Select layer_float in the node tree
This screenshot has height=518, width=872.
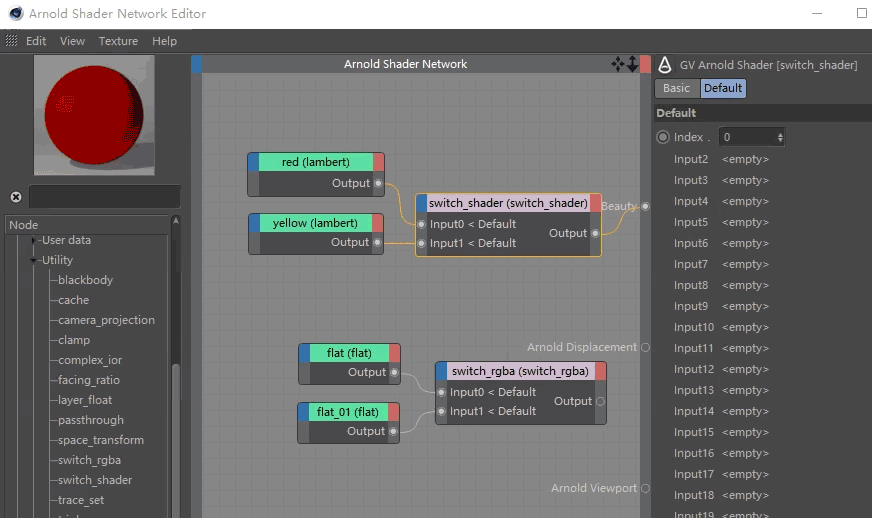pyautogui.click(x=85, y=400)
